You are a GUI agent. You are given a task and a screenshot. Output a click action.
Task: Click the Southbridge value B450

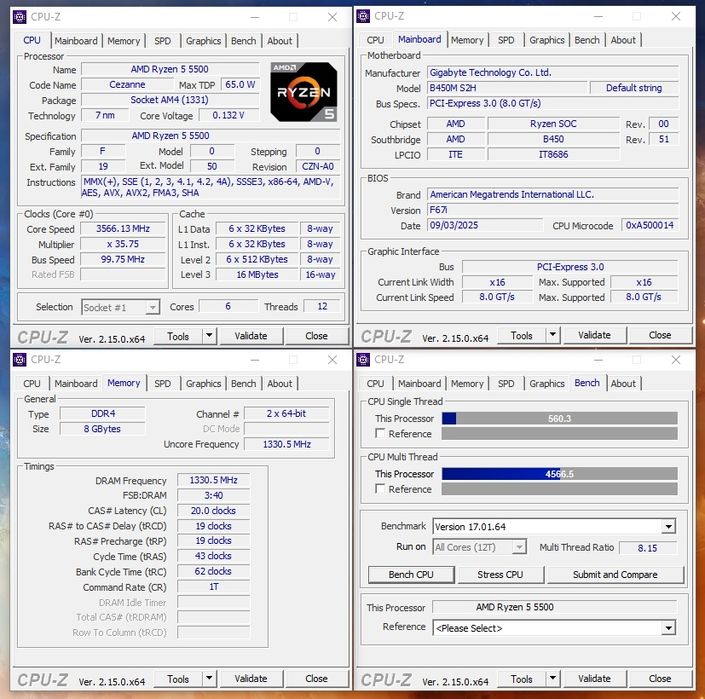tap(553, 139)
